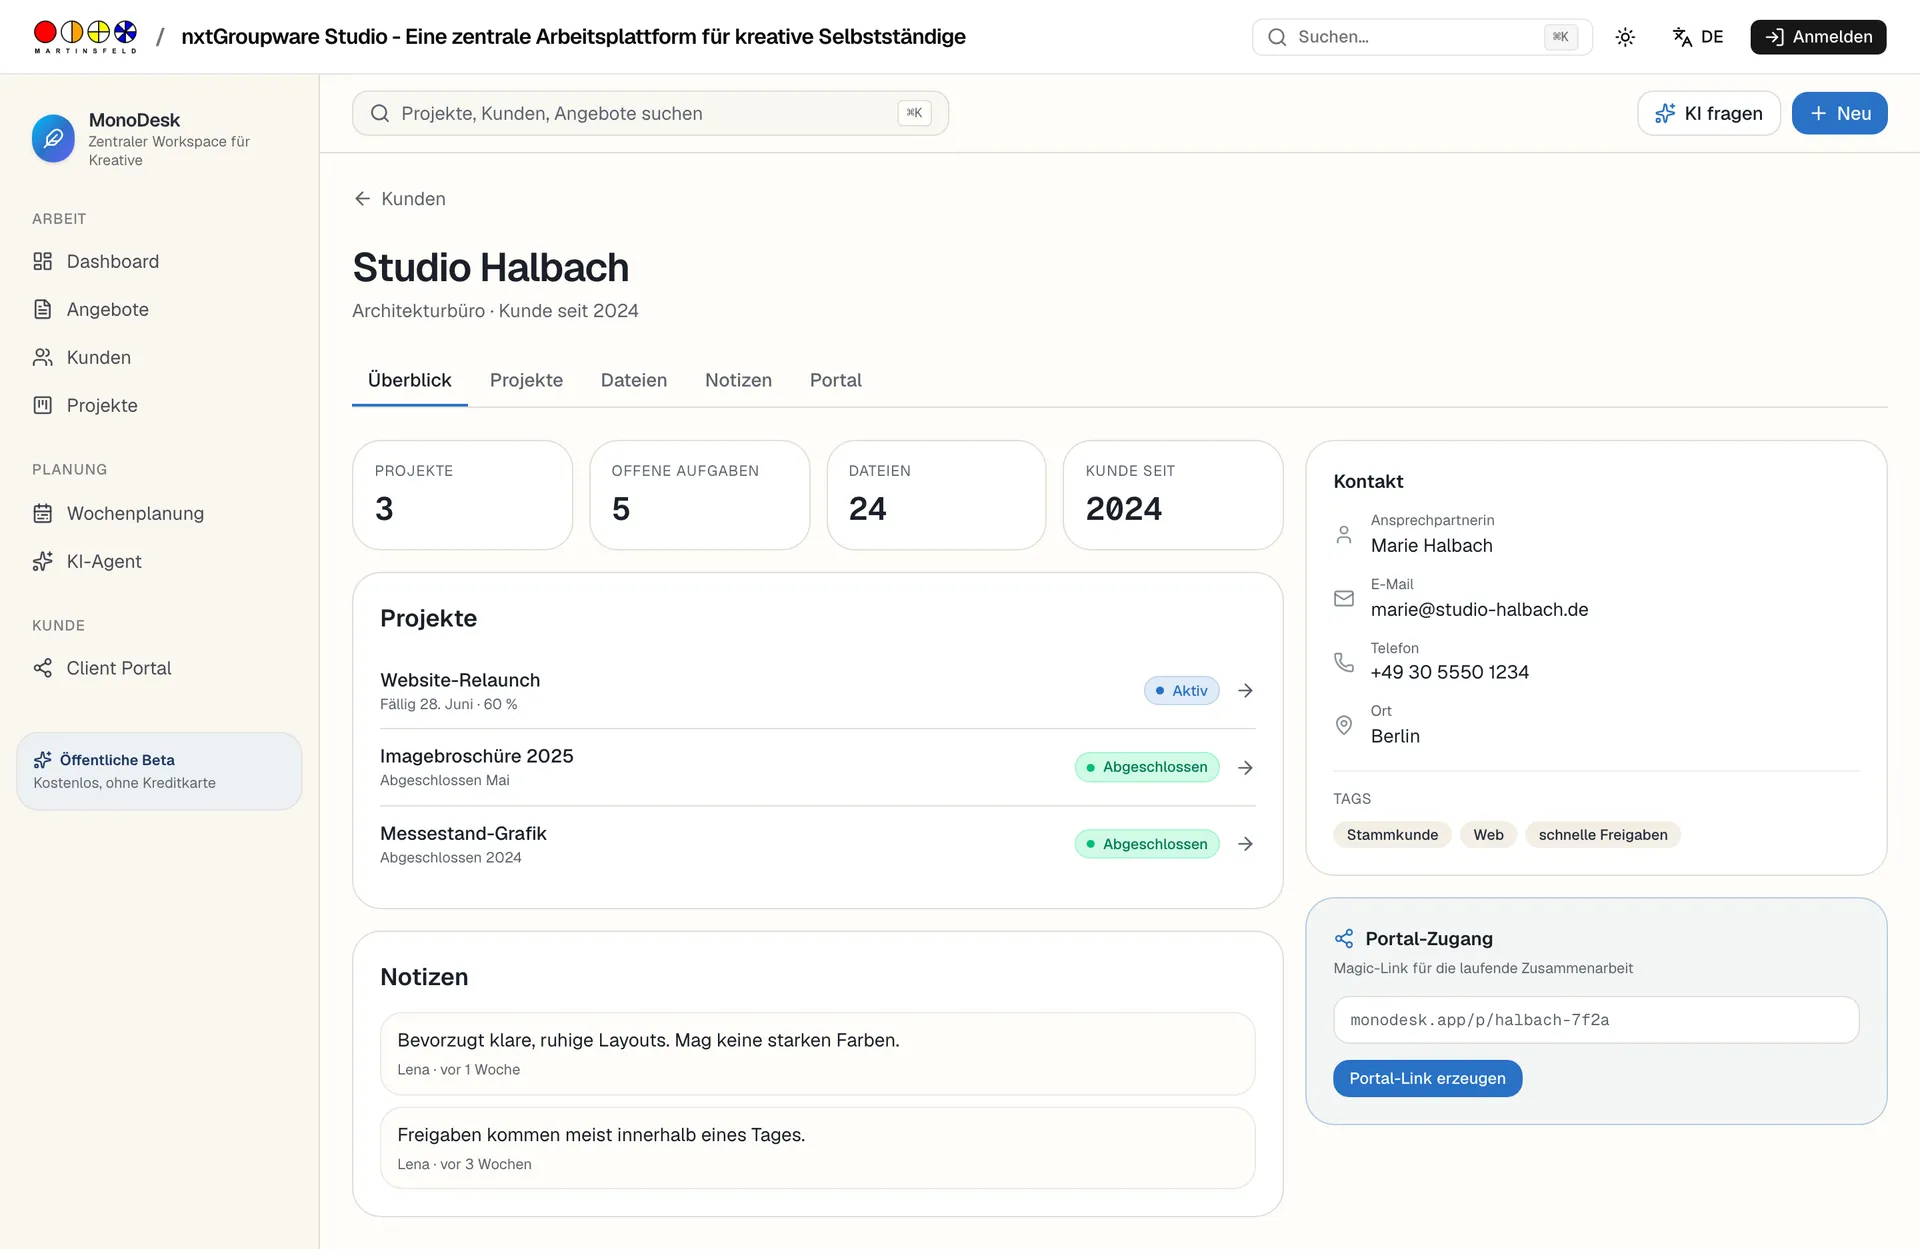
Task: Toggle the light/dark theme sun icon
Action: point(1625,37)
